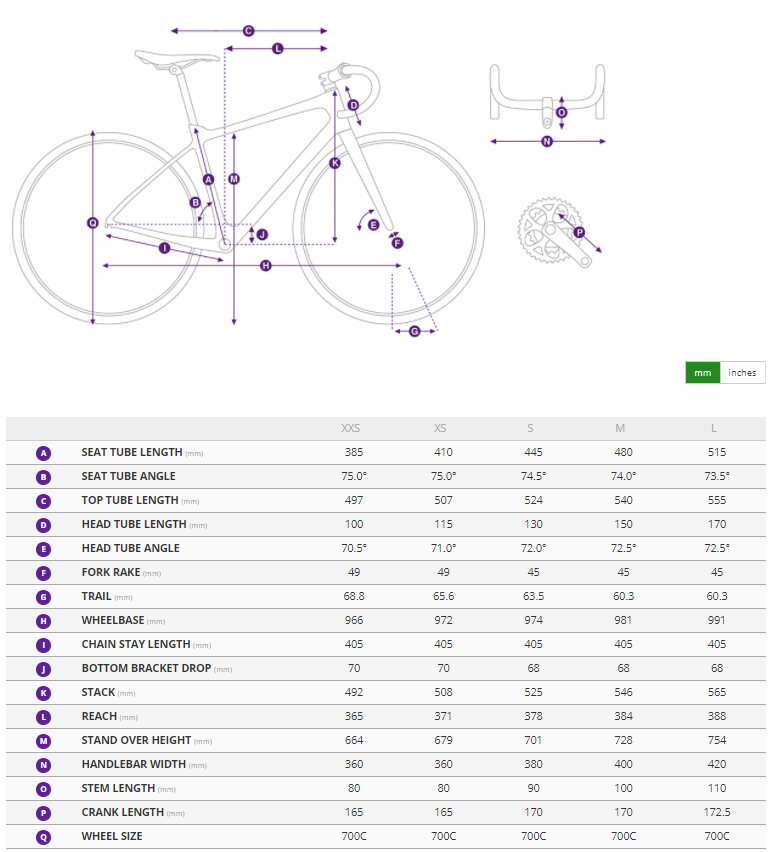Select the XXS size column header
The image size is (774, 852).
(351, 428)
